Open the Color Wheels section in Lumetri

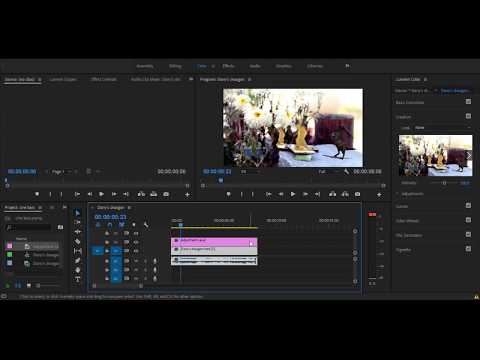[x=407, y=221]
